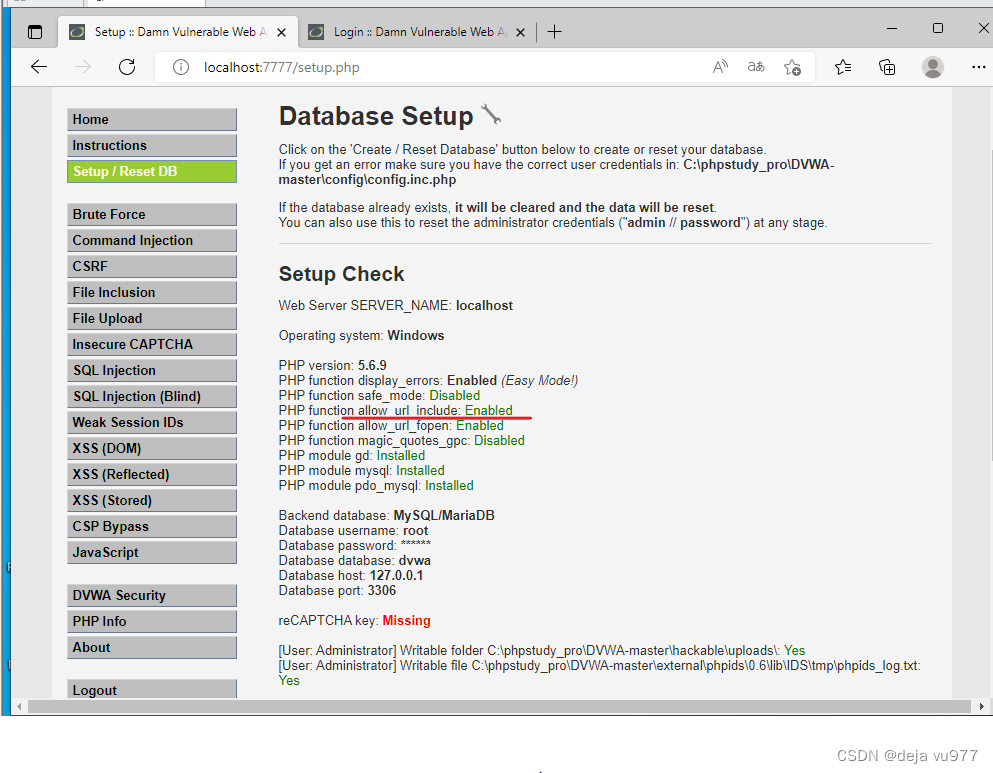
Task: Open the Read aloud icon
Action: click(x=720, y=66)
